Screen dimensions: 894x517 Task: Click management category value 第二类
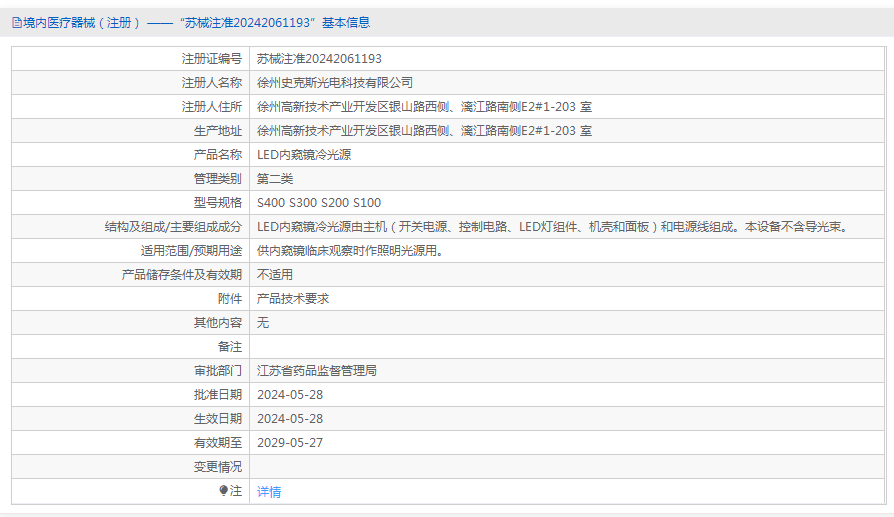click(x=275, y=178)
